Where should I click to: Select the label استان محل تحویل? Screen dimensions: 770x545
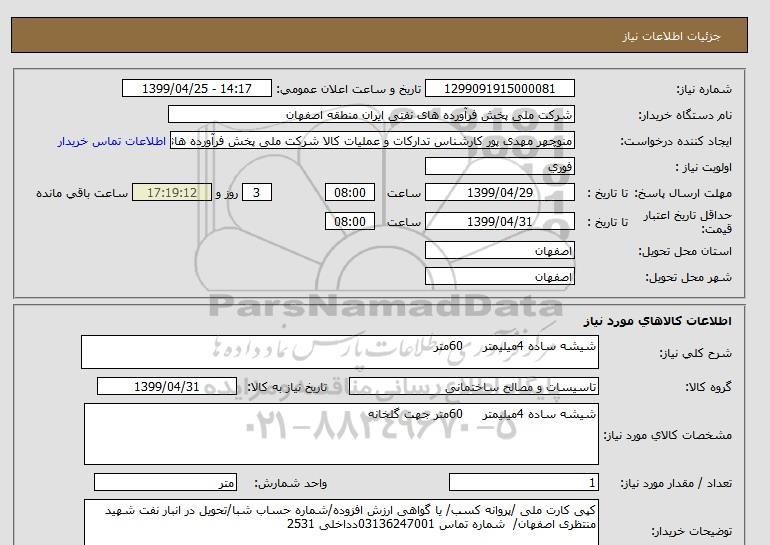(x=685, y=251)
